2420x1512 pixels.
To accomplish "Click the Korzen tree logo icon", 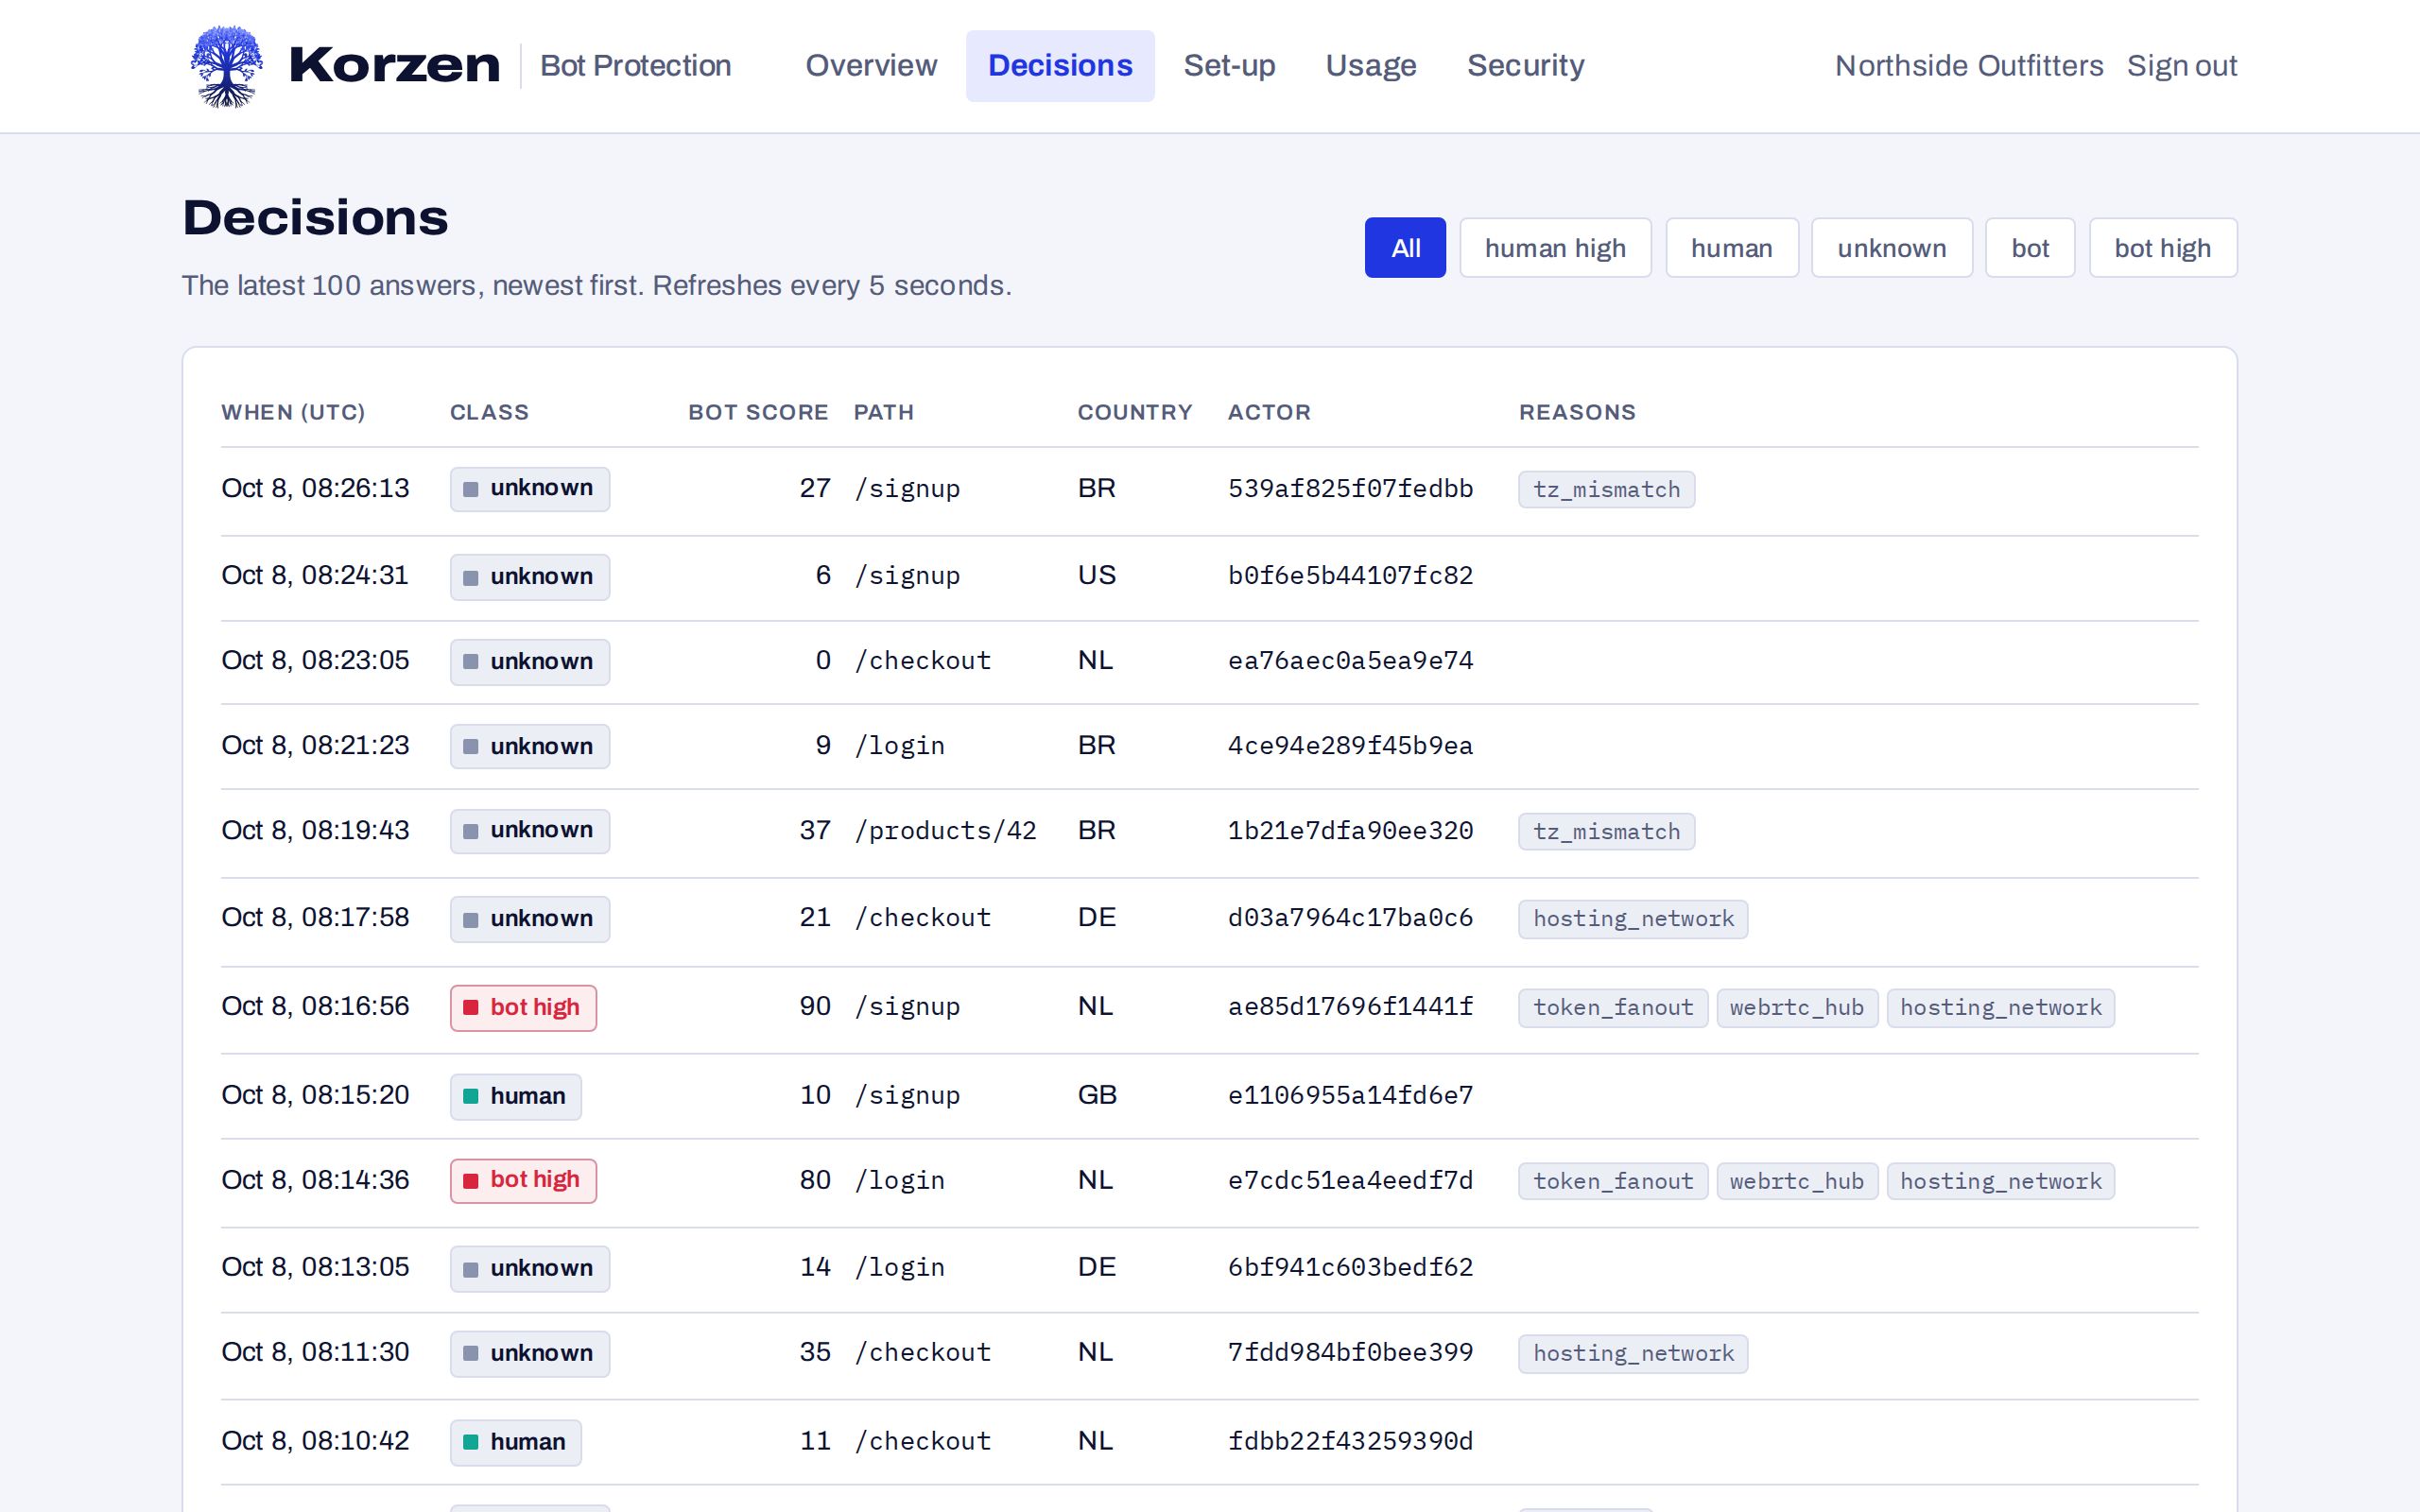I will [227, 66].
